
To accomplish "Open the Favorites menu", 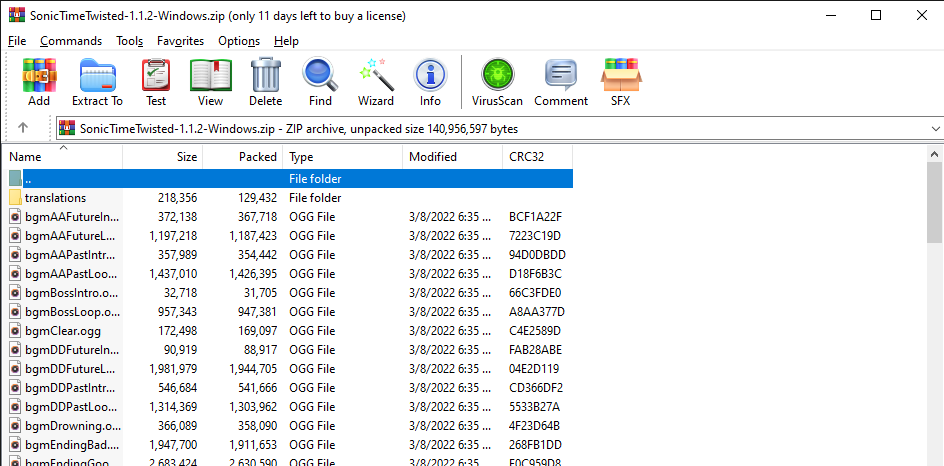I will [181, 41].
